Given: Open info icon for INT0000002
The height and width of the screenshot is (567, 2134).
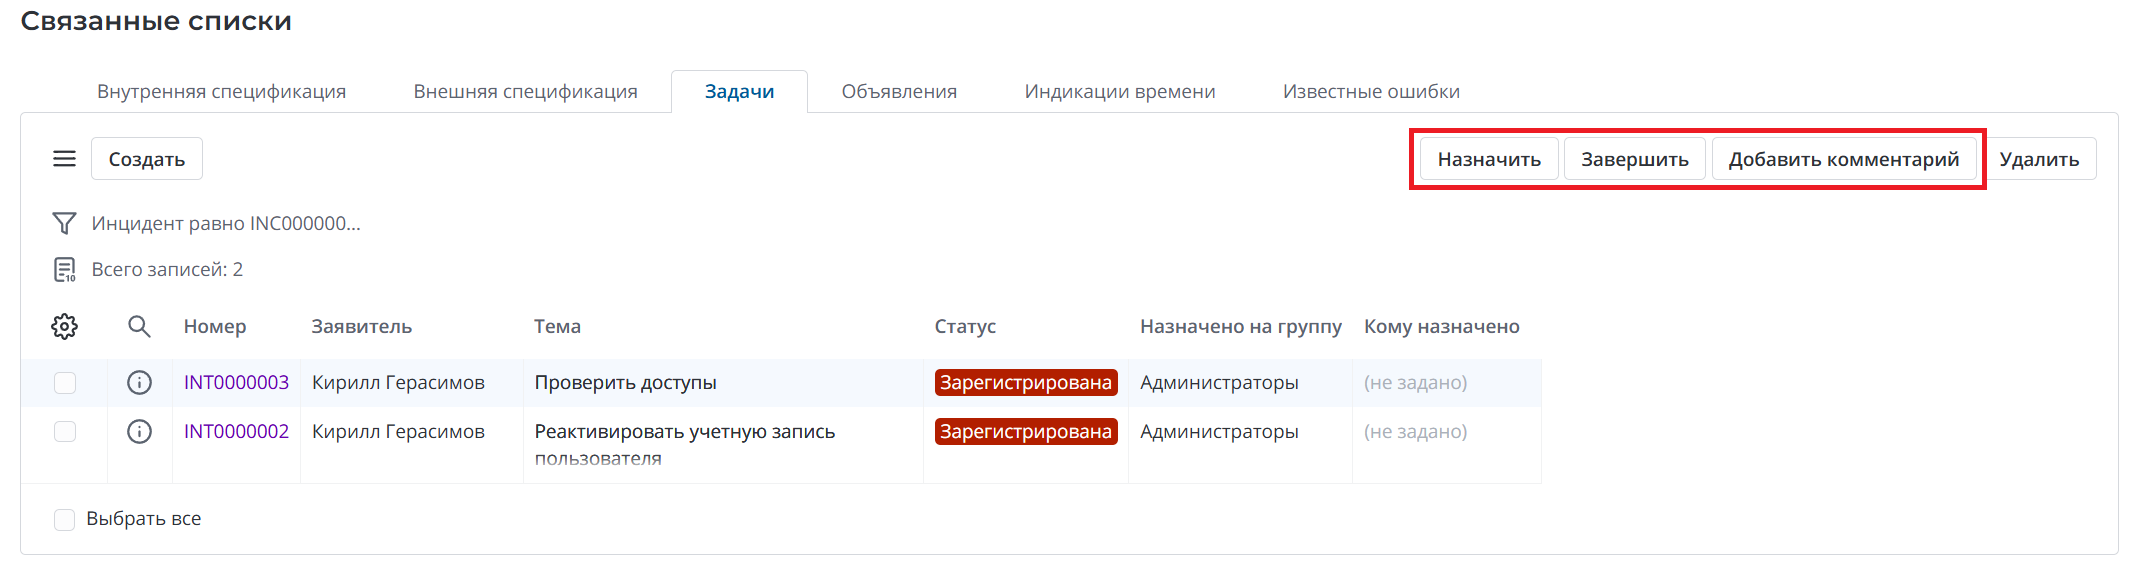Looking at the screenshot, I should coord(139,432).
